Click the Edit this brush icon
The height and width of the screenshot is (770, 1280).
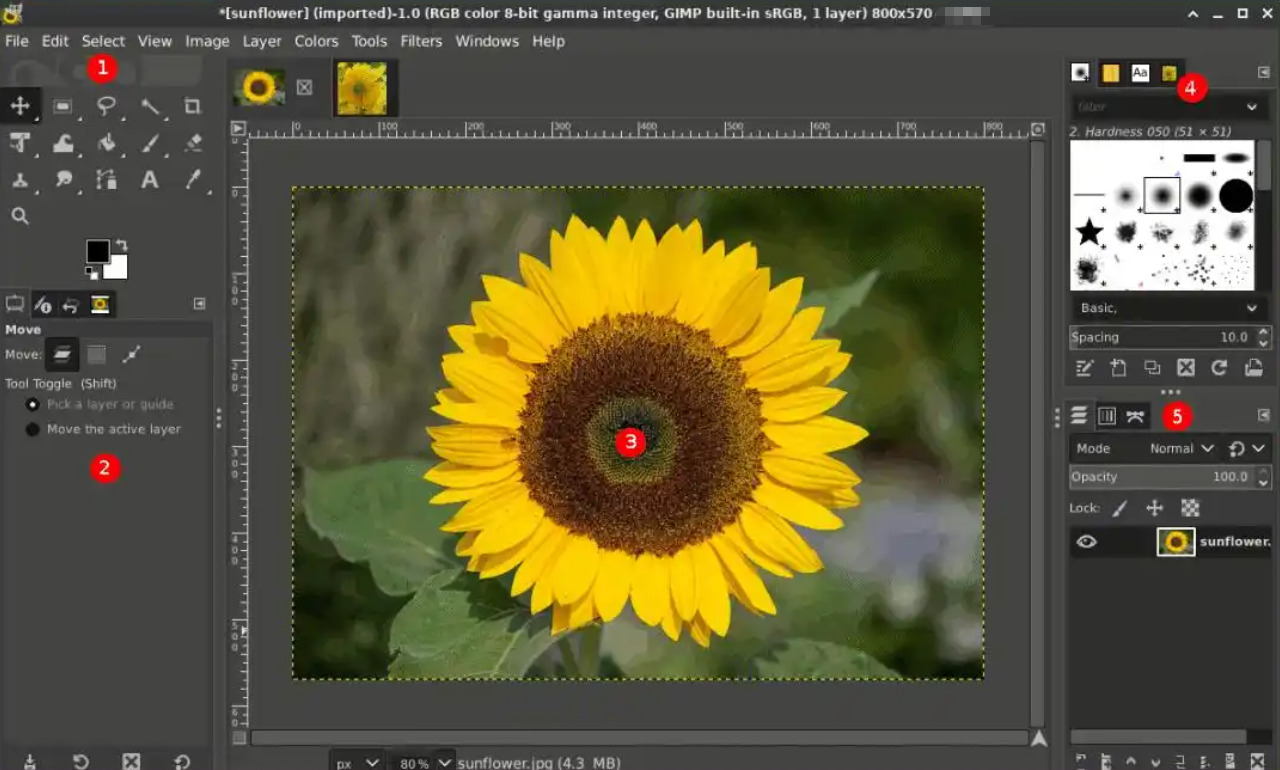1084,368
